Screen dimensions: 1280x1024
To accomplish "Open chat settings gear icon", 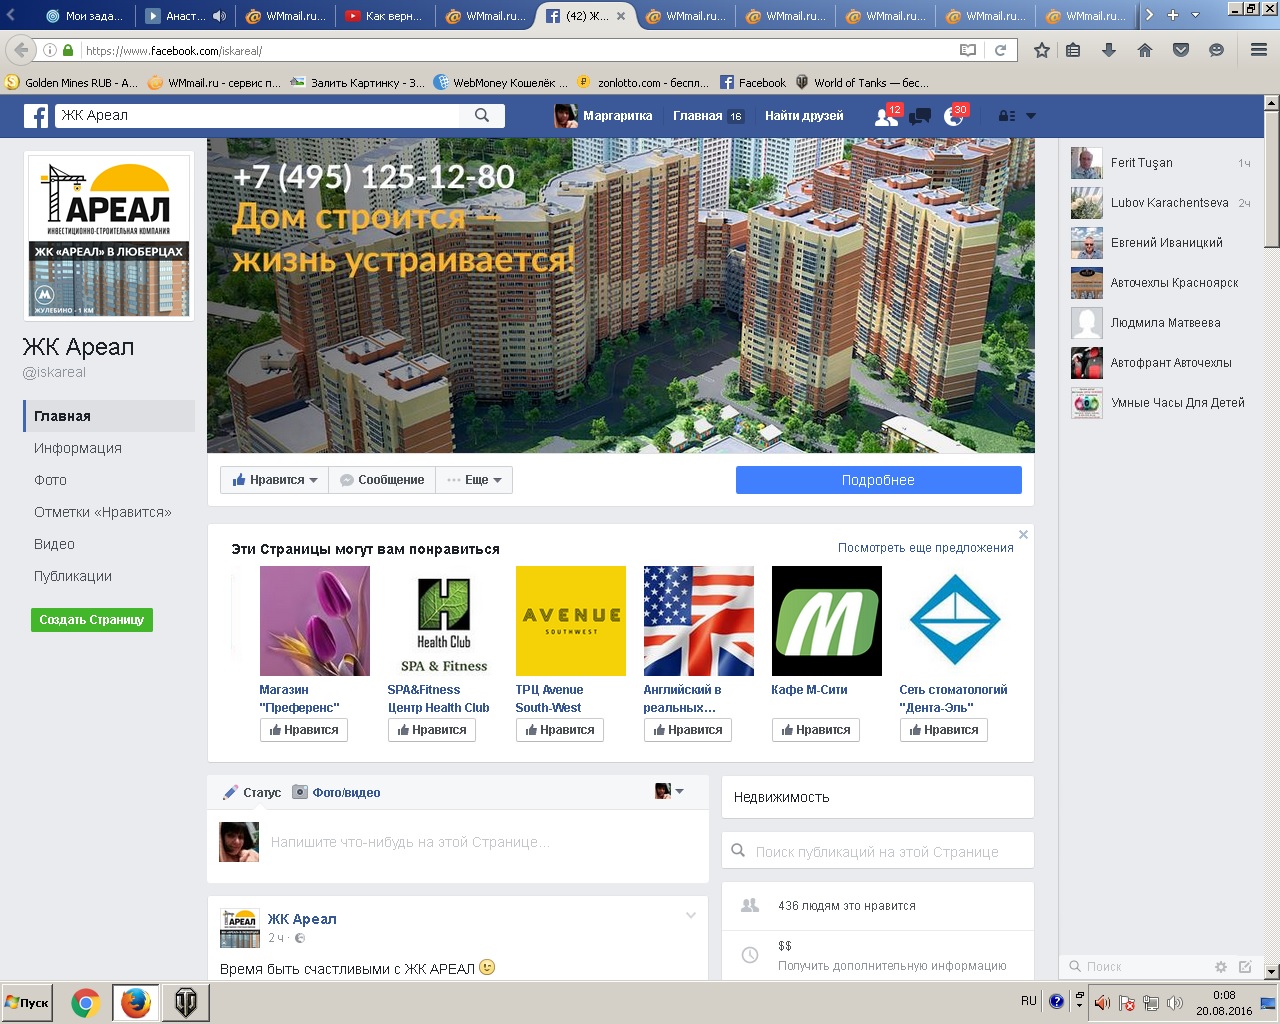I will pos(1220,967).
